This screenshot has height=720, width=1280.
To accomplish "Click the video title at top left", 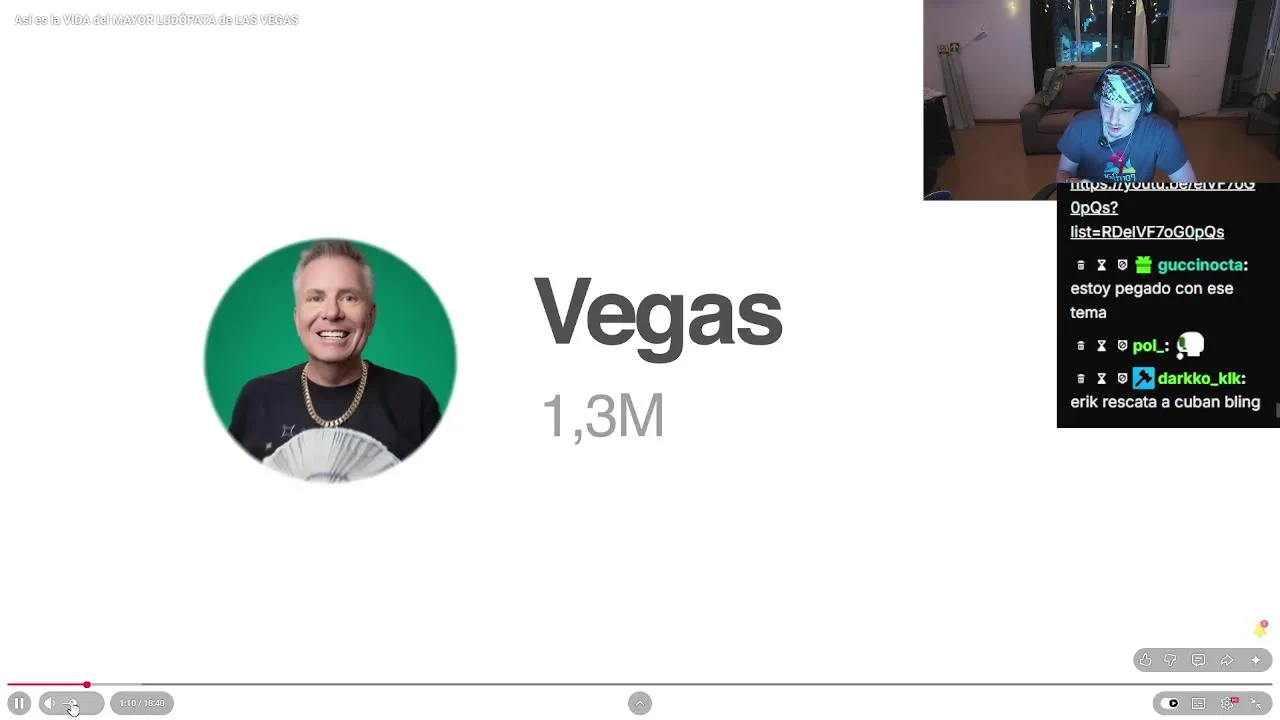I will click(156, 20).
